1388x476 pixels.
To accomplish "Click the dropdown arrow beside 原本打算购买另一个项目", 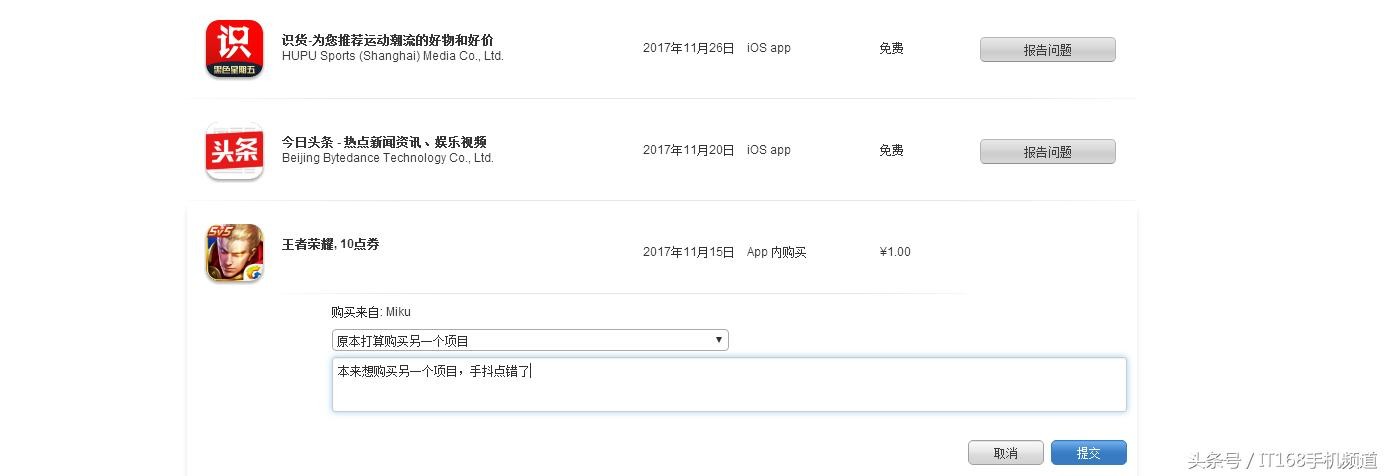I will [718, 340].
